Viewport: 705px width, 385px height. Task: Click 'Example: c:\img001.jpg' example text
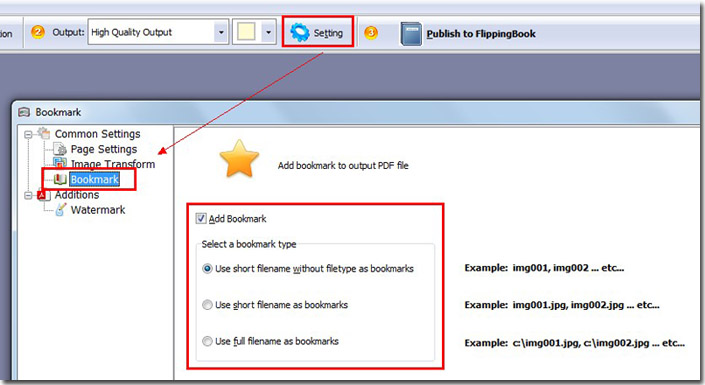pyautogui.click(x=575, y=343)
